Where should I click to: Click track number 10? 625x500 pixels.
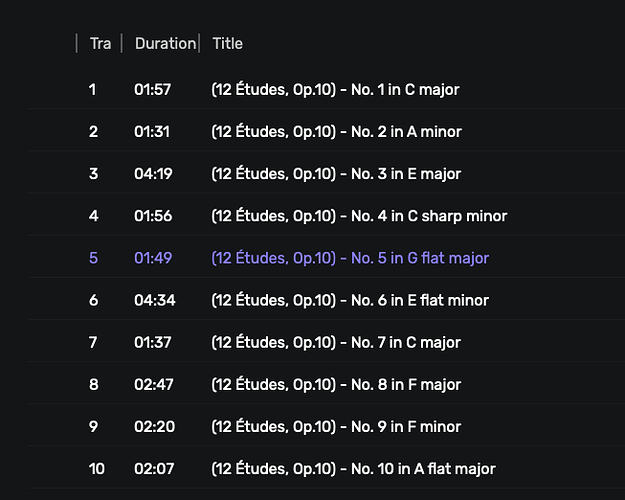(x=97, y=469)
